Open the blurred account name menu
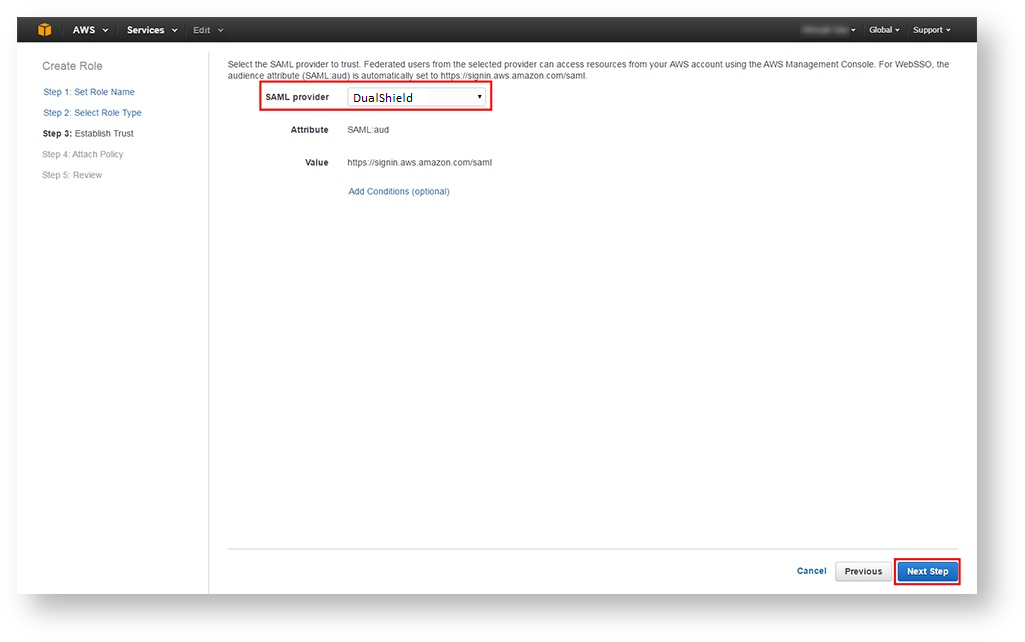Screen dimensions: 1025x642 tap(828, 30)
